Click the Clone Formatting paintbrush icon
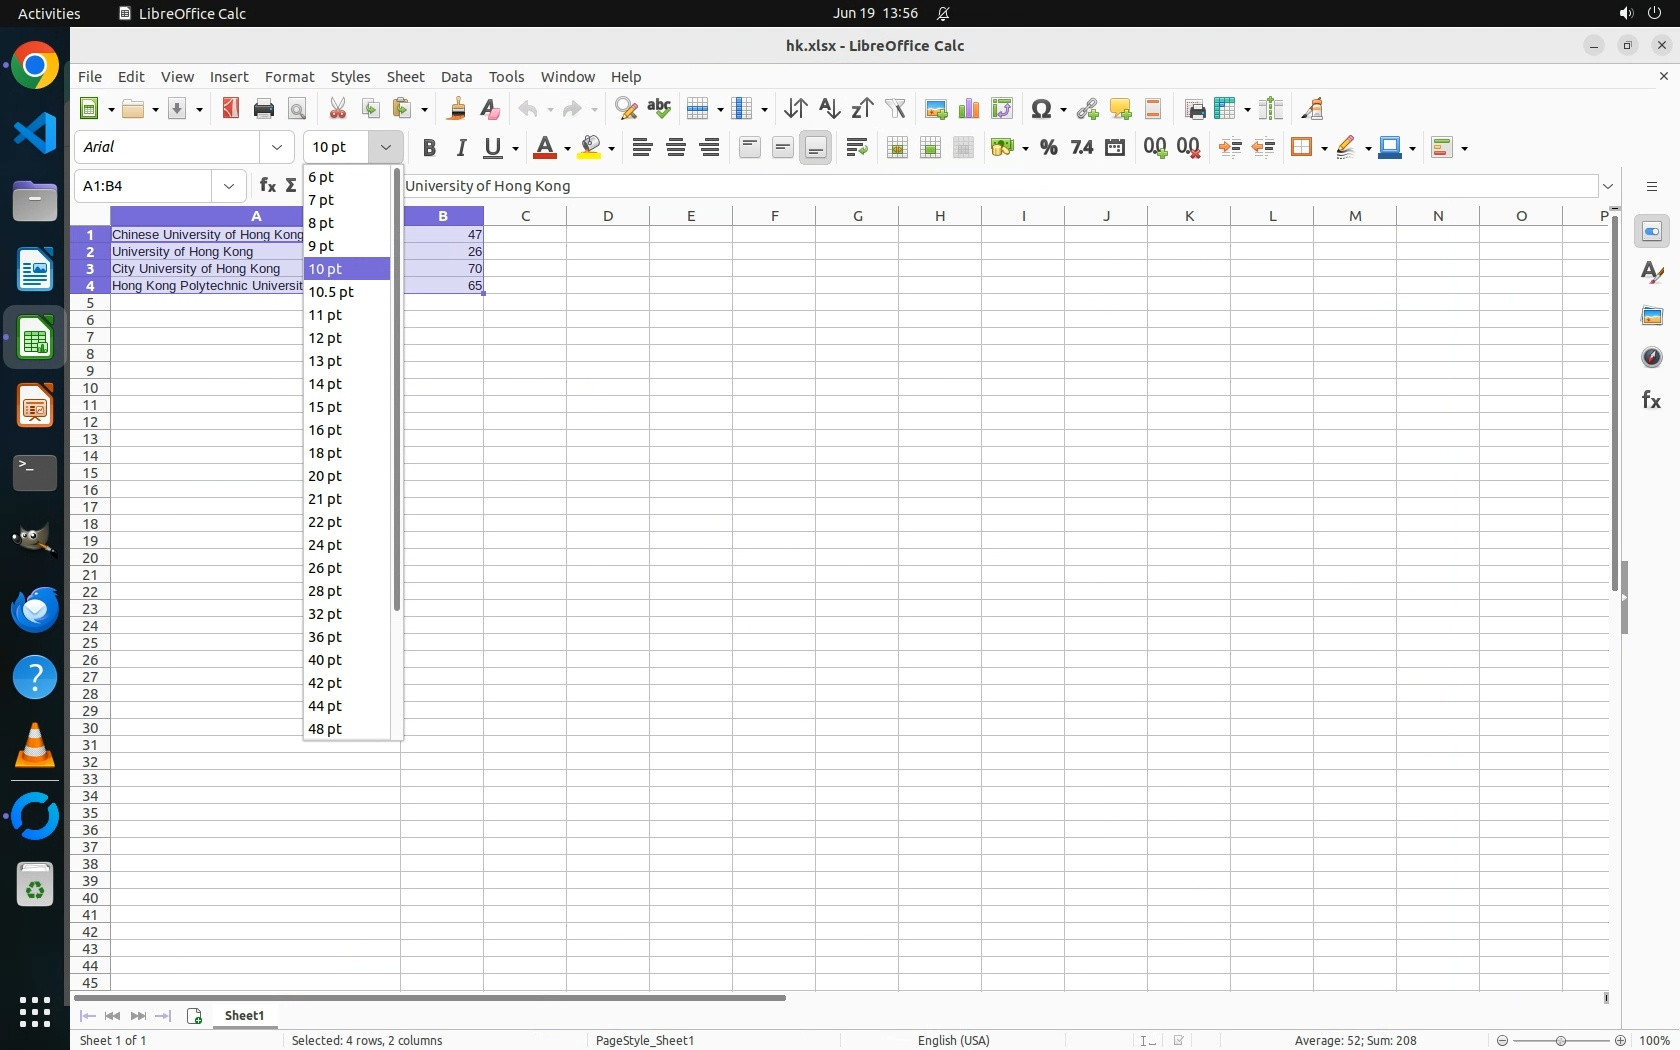This screenshot has height=1050, width=1680. point(457,109)
